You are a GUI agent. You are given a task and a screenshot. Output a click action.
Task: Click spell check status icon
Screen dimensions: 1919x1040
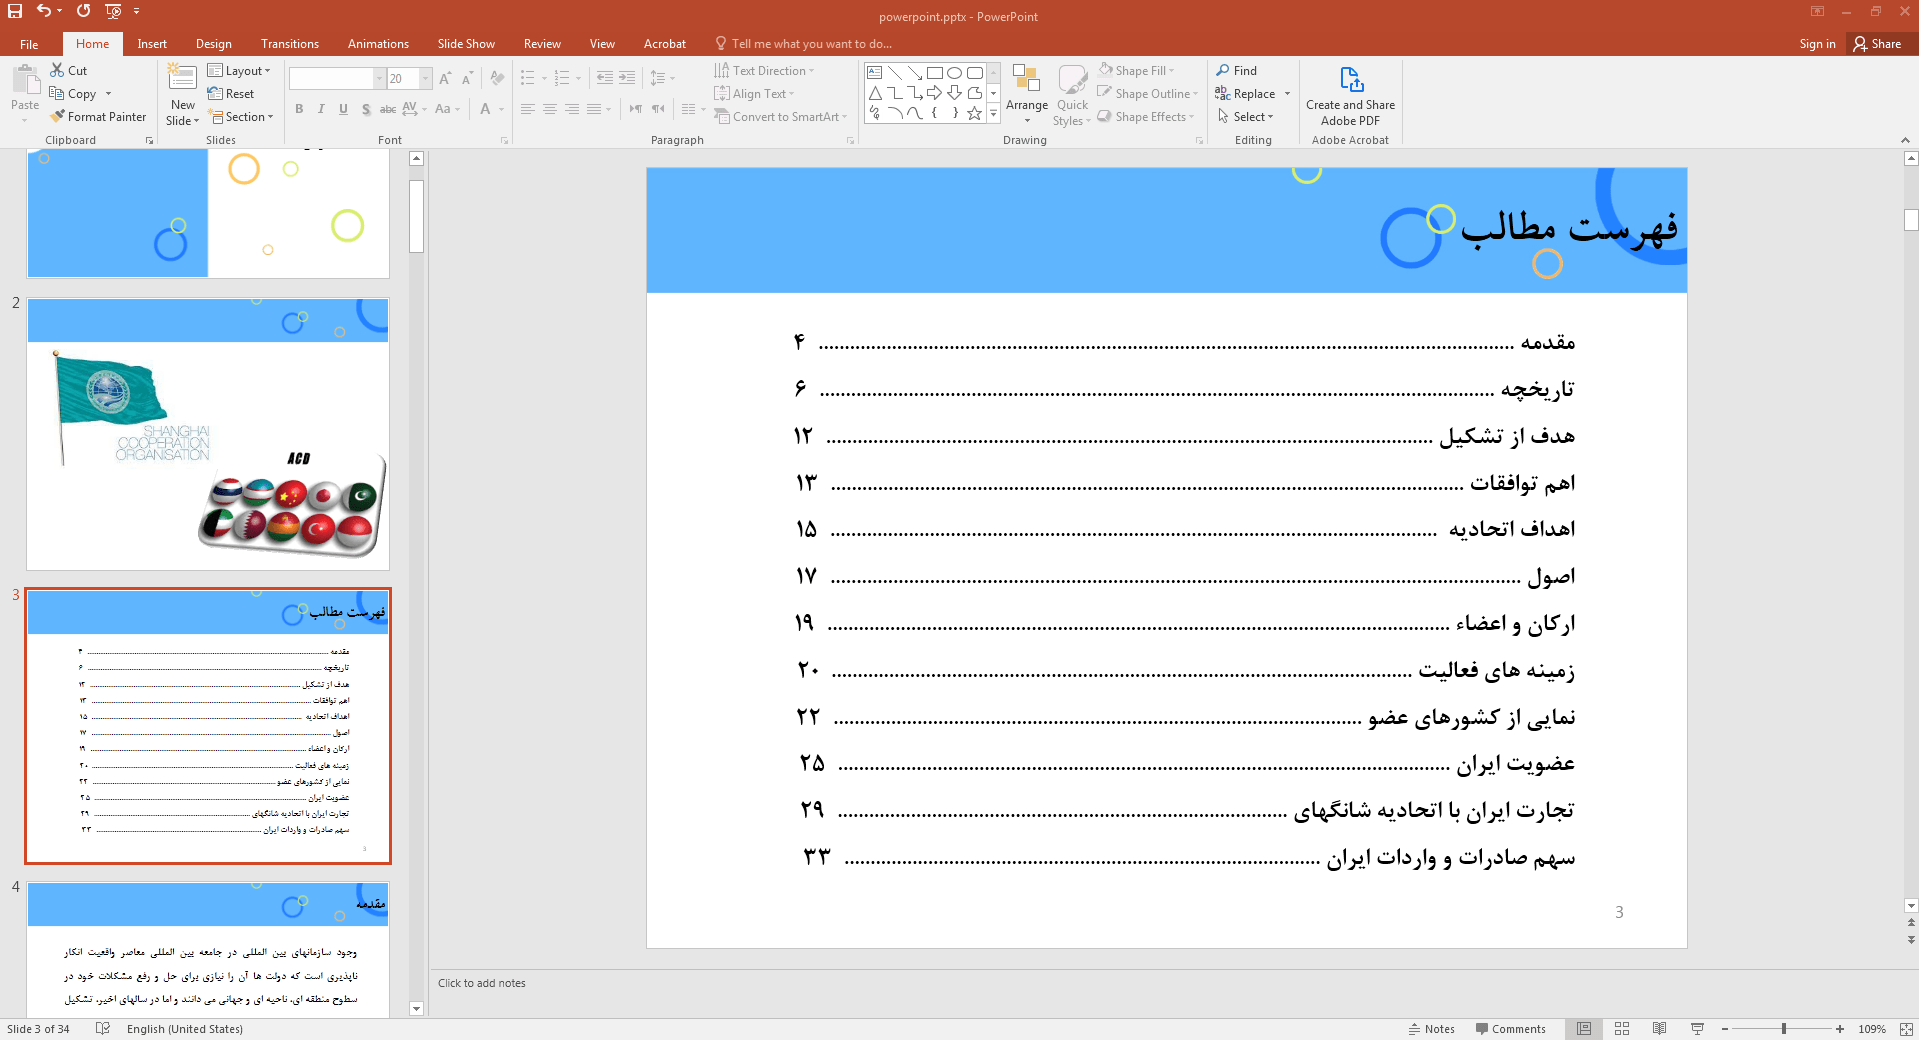pyautogui.click(x=102, y=1028)
